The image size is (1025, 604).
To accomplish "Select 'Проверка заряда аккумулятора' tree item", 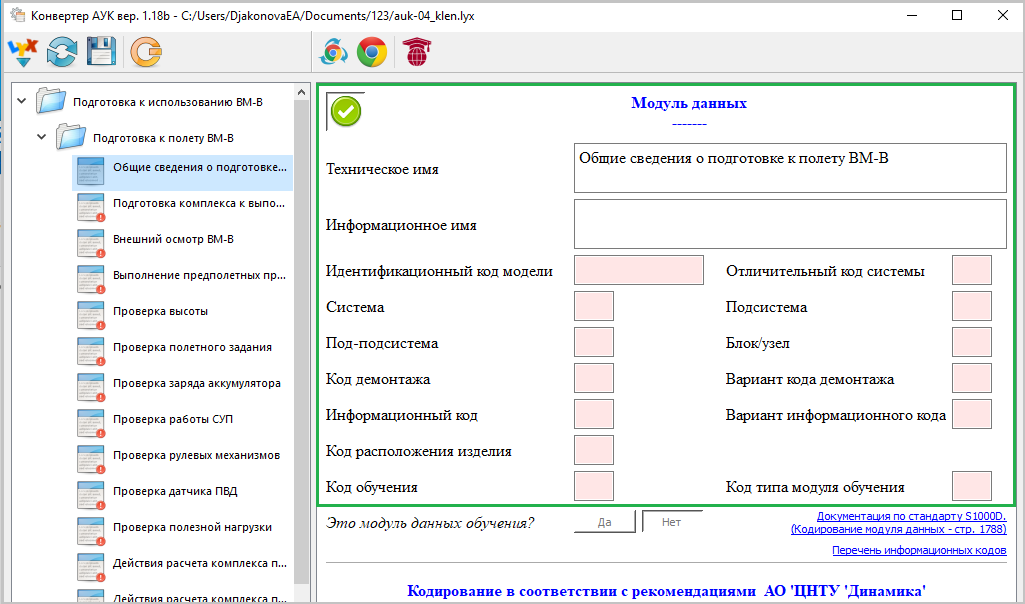I will click(x=196, y=384).
